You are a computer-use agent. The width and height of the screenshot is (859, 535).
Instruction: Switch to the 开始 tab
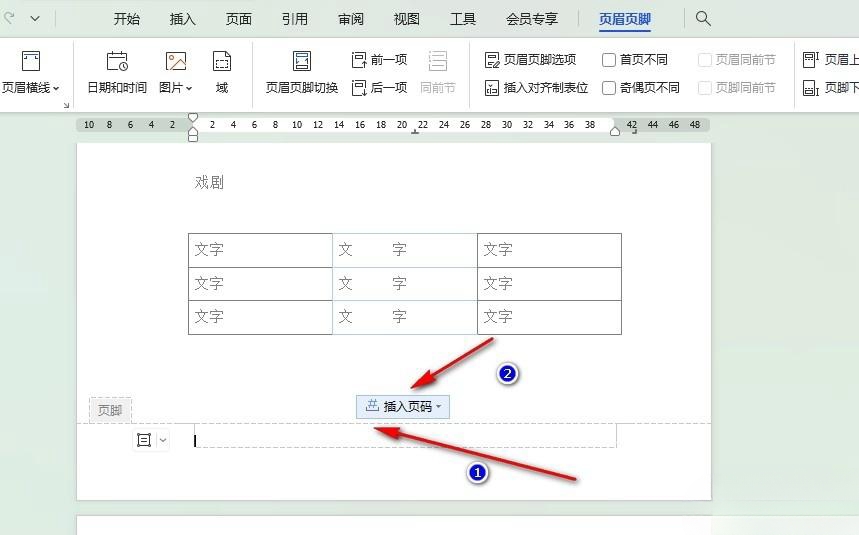click(127, 19)
